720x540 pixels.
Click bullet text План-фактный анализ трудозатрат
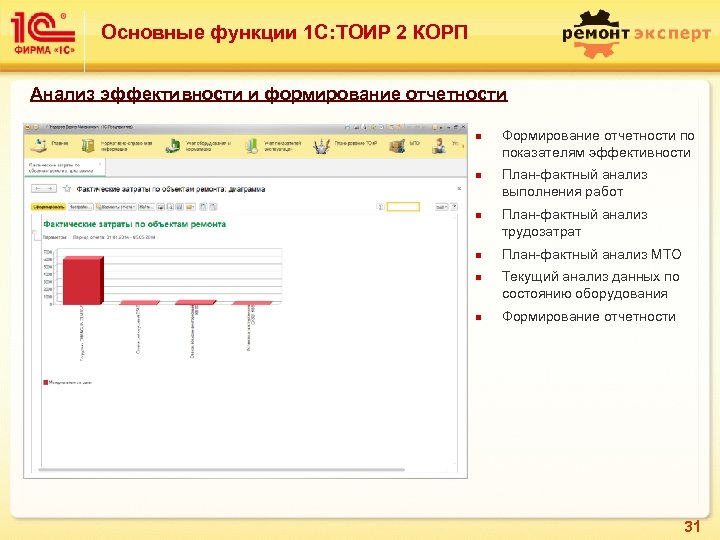[574, 223]
